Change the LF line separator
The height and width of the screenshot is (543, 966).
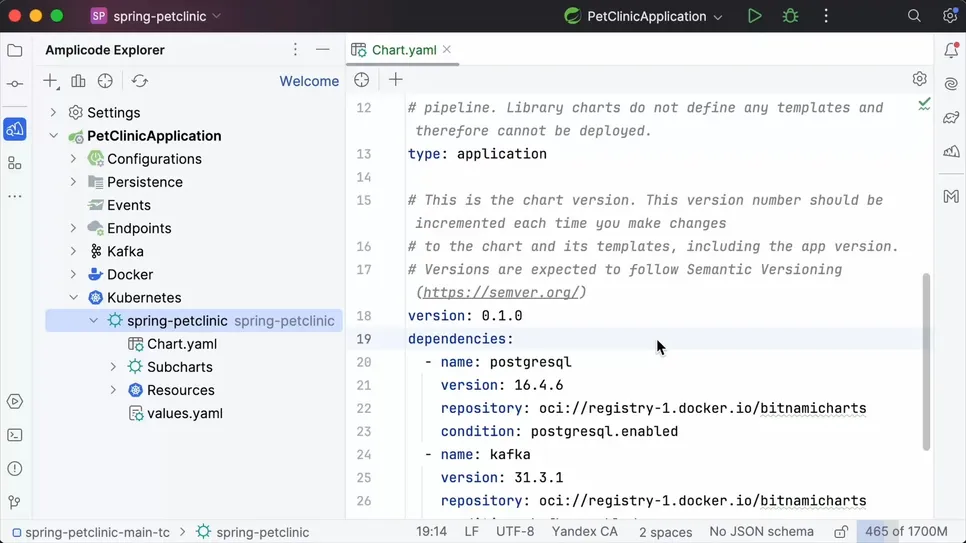coord(471,532)
